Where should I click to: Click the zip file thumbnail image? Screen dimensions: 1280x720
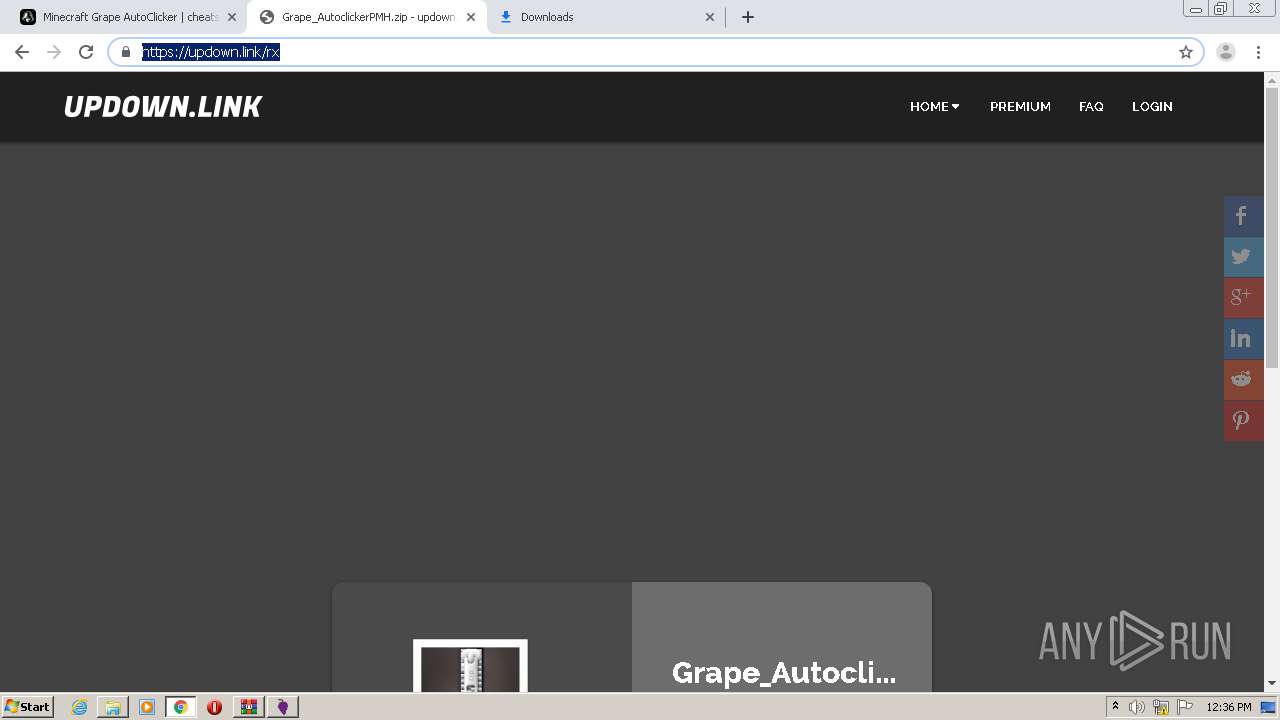470,666
